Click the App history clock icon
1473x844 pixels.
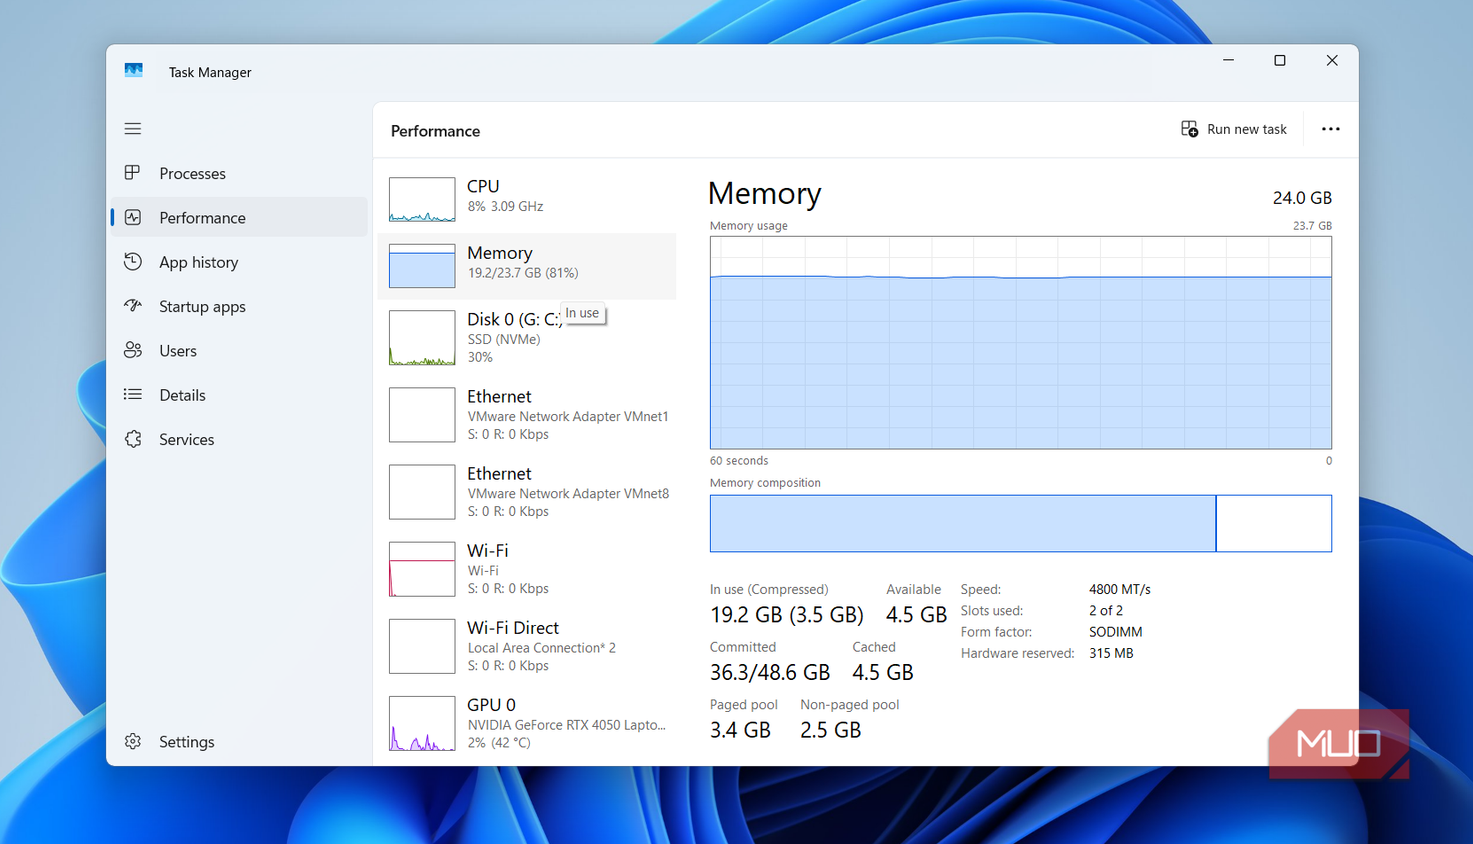tap(133, 262)
